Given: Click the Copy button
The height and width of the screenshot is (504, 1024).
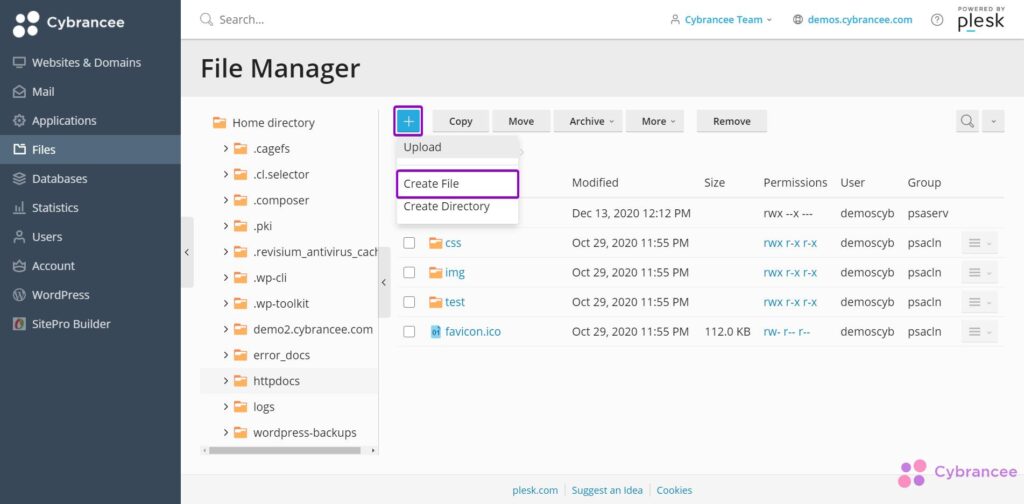Looking at the screenshot, I should 460,121.
